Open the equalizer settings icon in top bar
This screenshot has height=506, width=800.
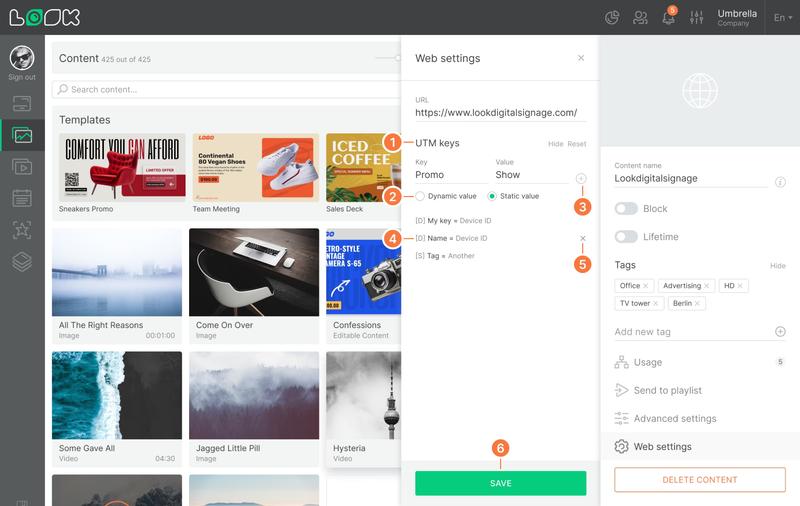696,18
